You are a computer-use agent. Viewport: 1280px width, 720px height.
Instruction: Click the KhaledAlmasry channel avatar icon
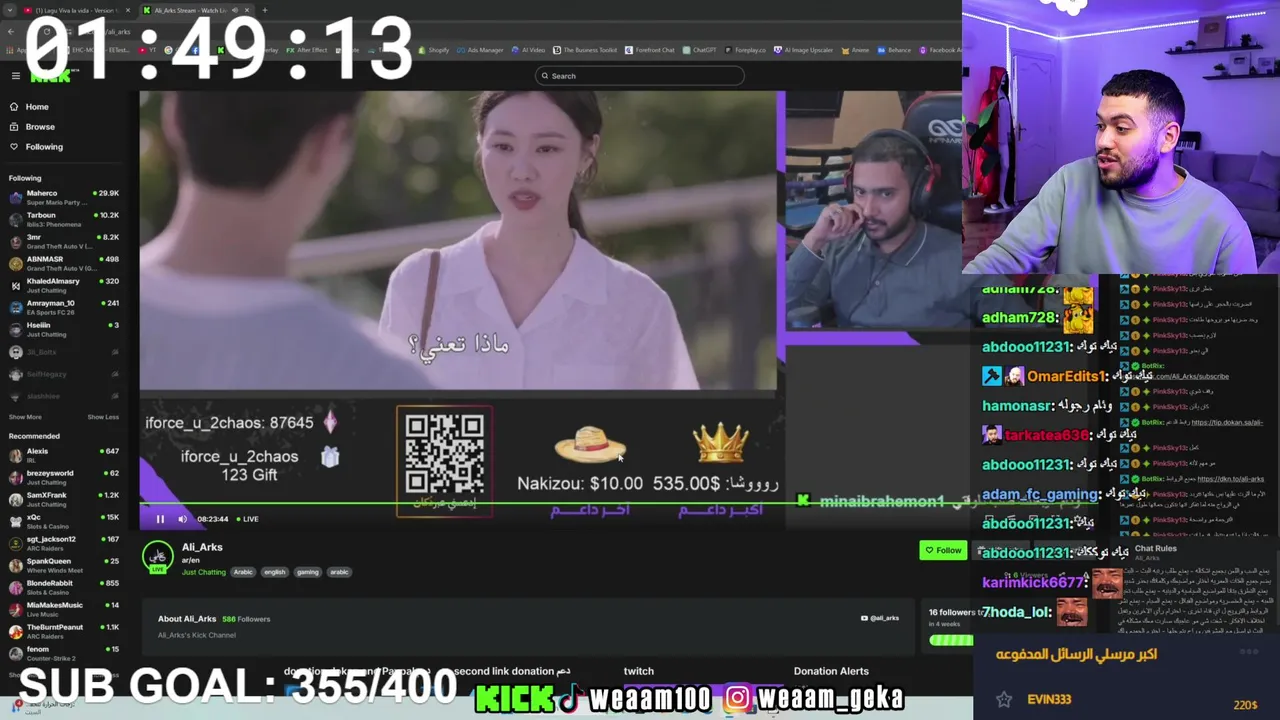click(15, 285)
